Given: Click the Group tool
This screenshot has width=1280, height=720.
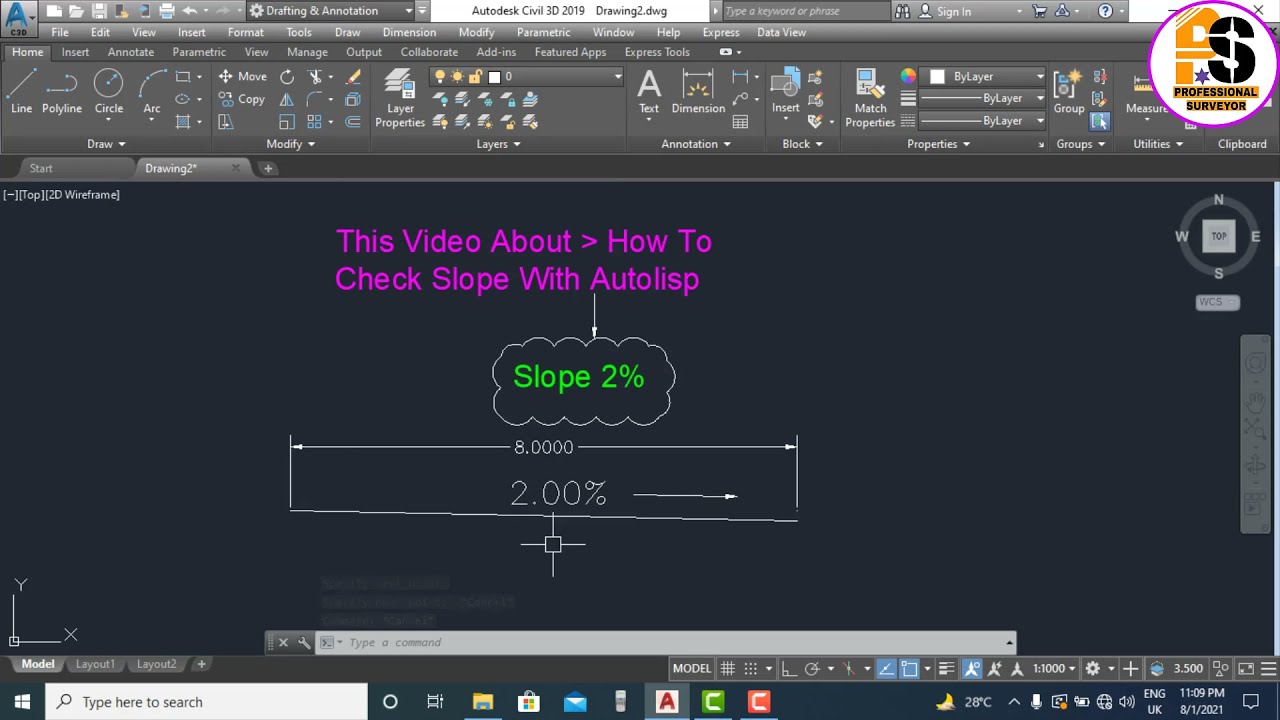Looking at the screenshot, I should pyautogui.click(x=1068, y=93).
